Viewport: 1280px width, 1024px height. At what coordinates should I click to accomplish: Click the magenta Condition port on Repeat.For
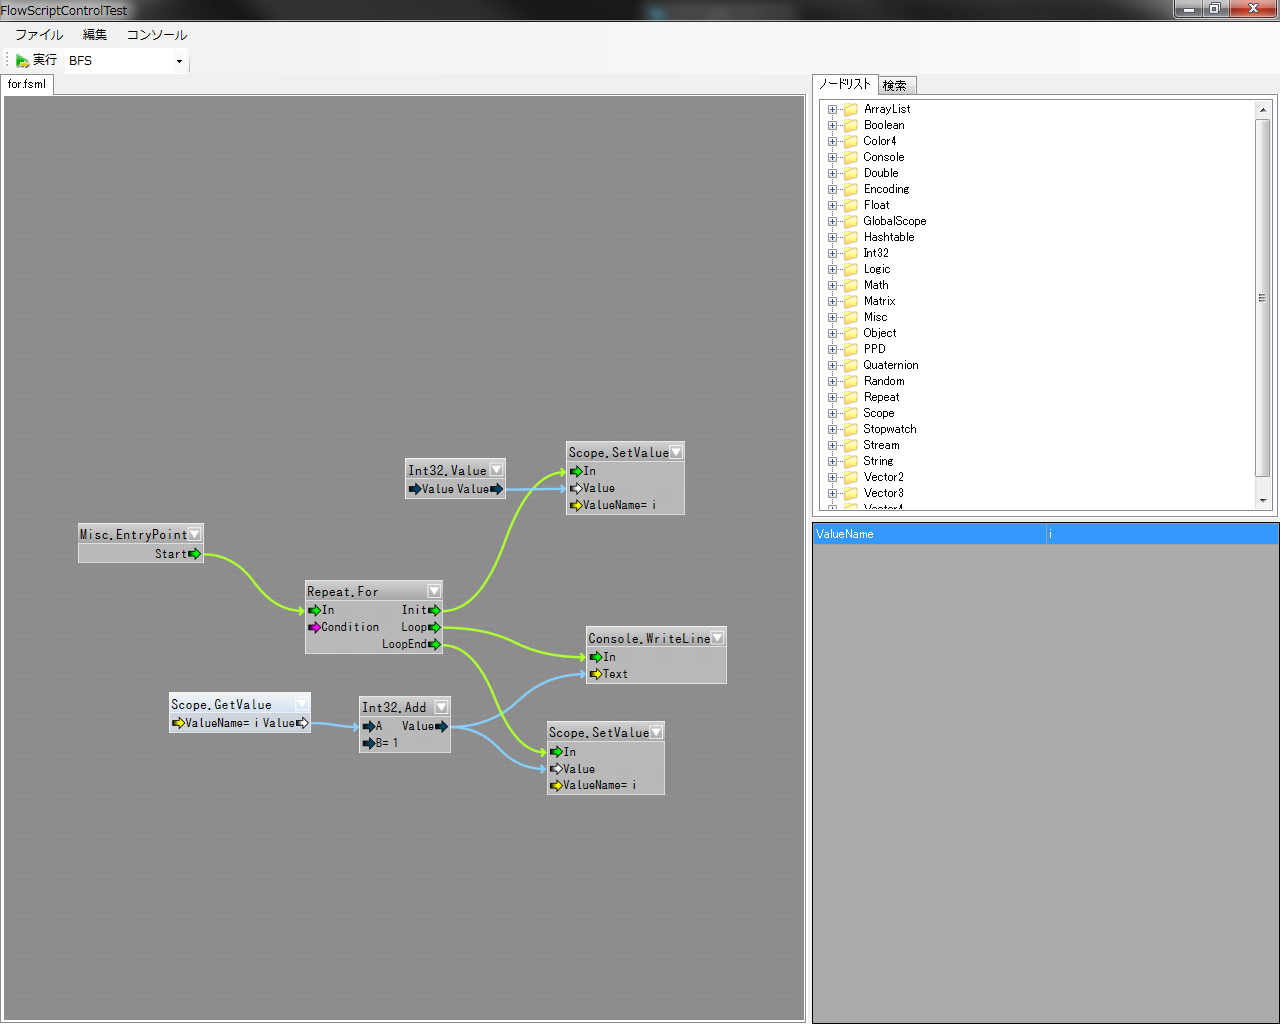coord(315,628)
